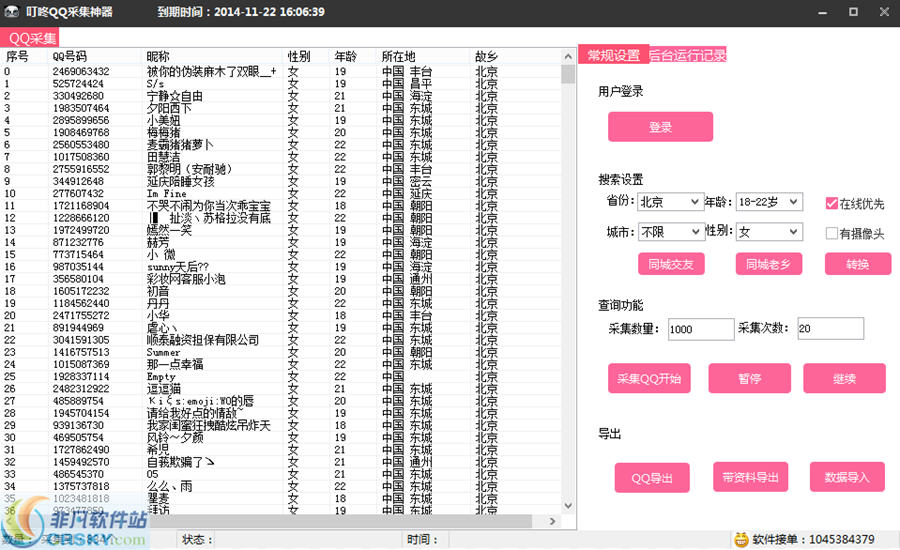Click the 暂停 button
The height and width of the screenshot is (550, 900).
tap(750, 378)
